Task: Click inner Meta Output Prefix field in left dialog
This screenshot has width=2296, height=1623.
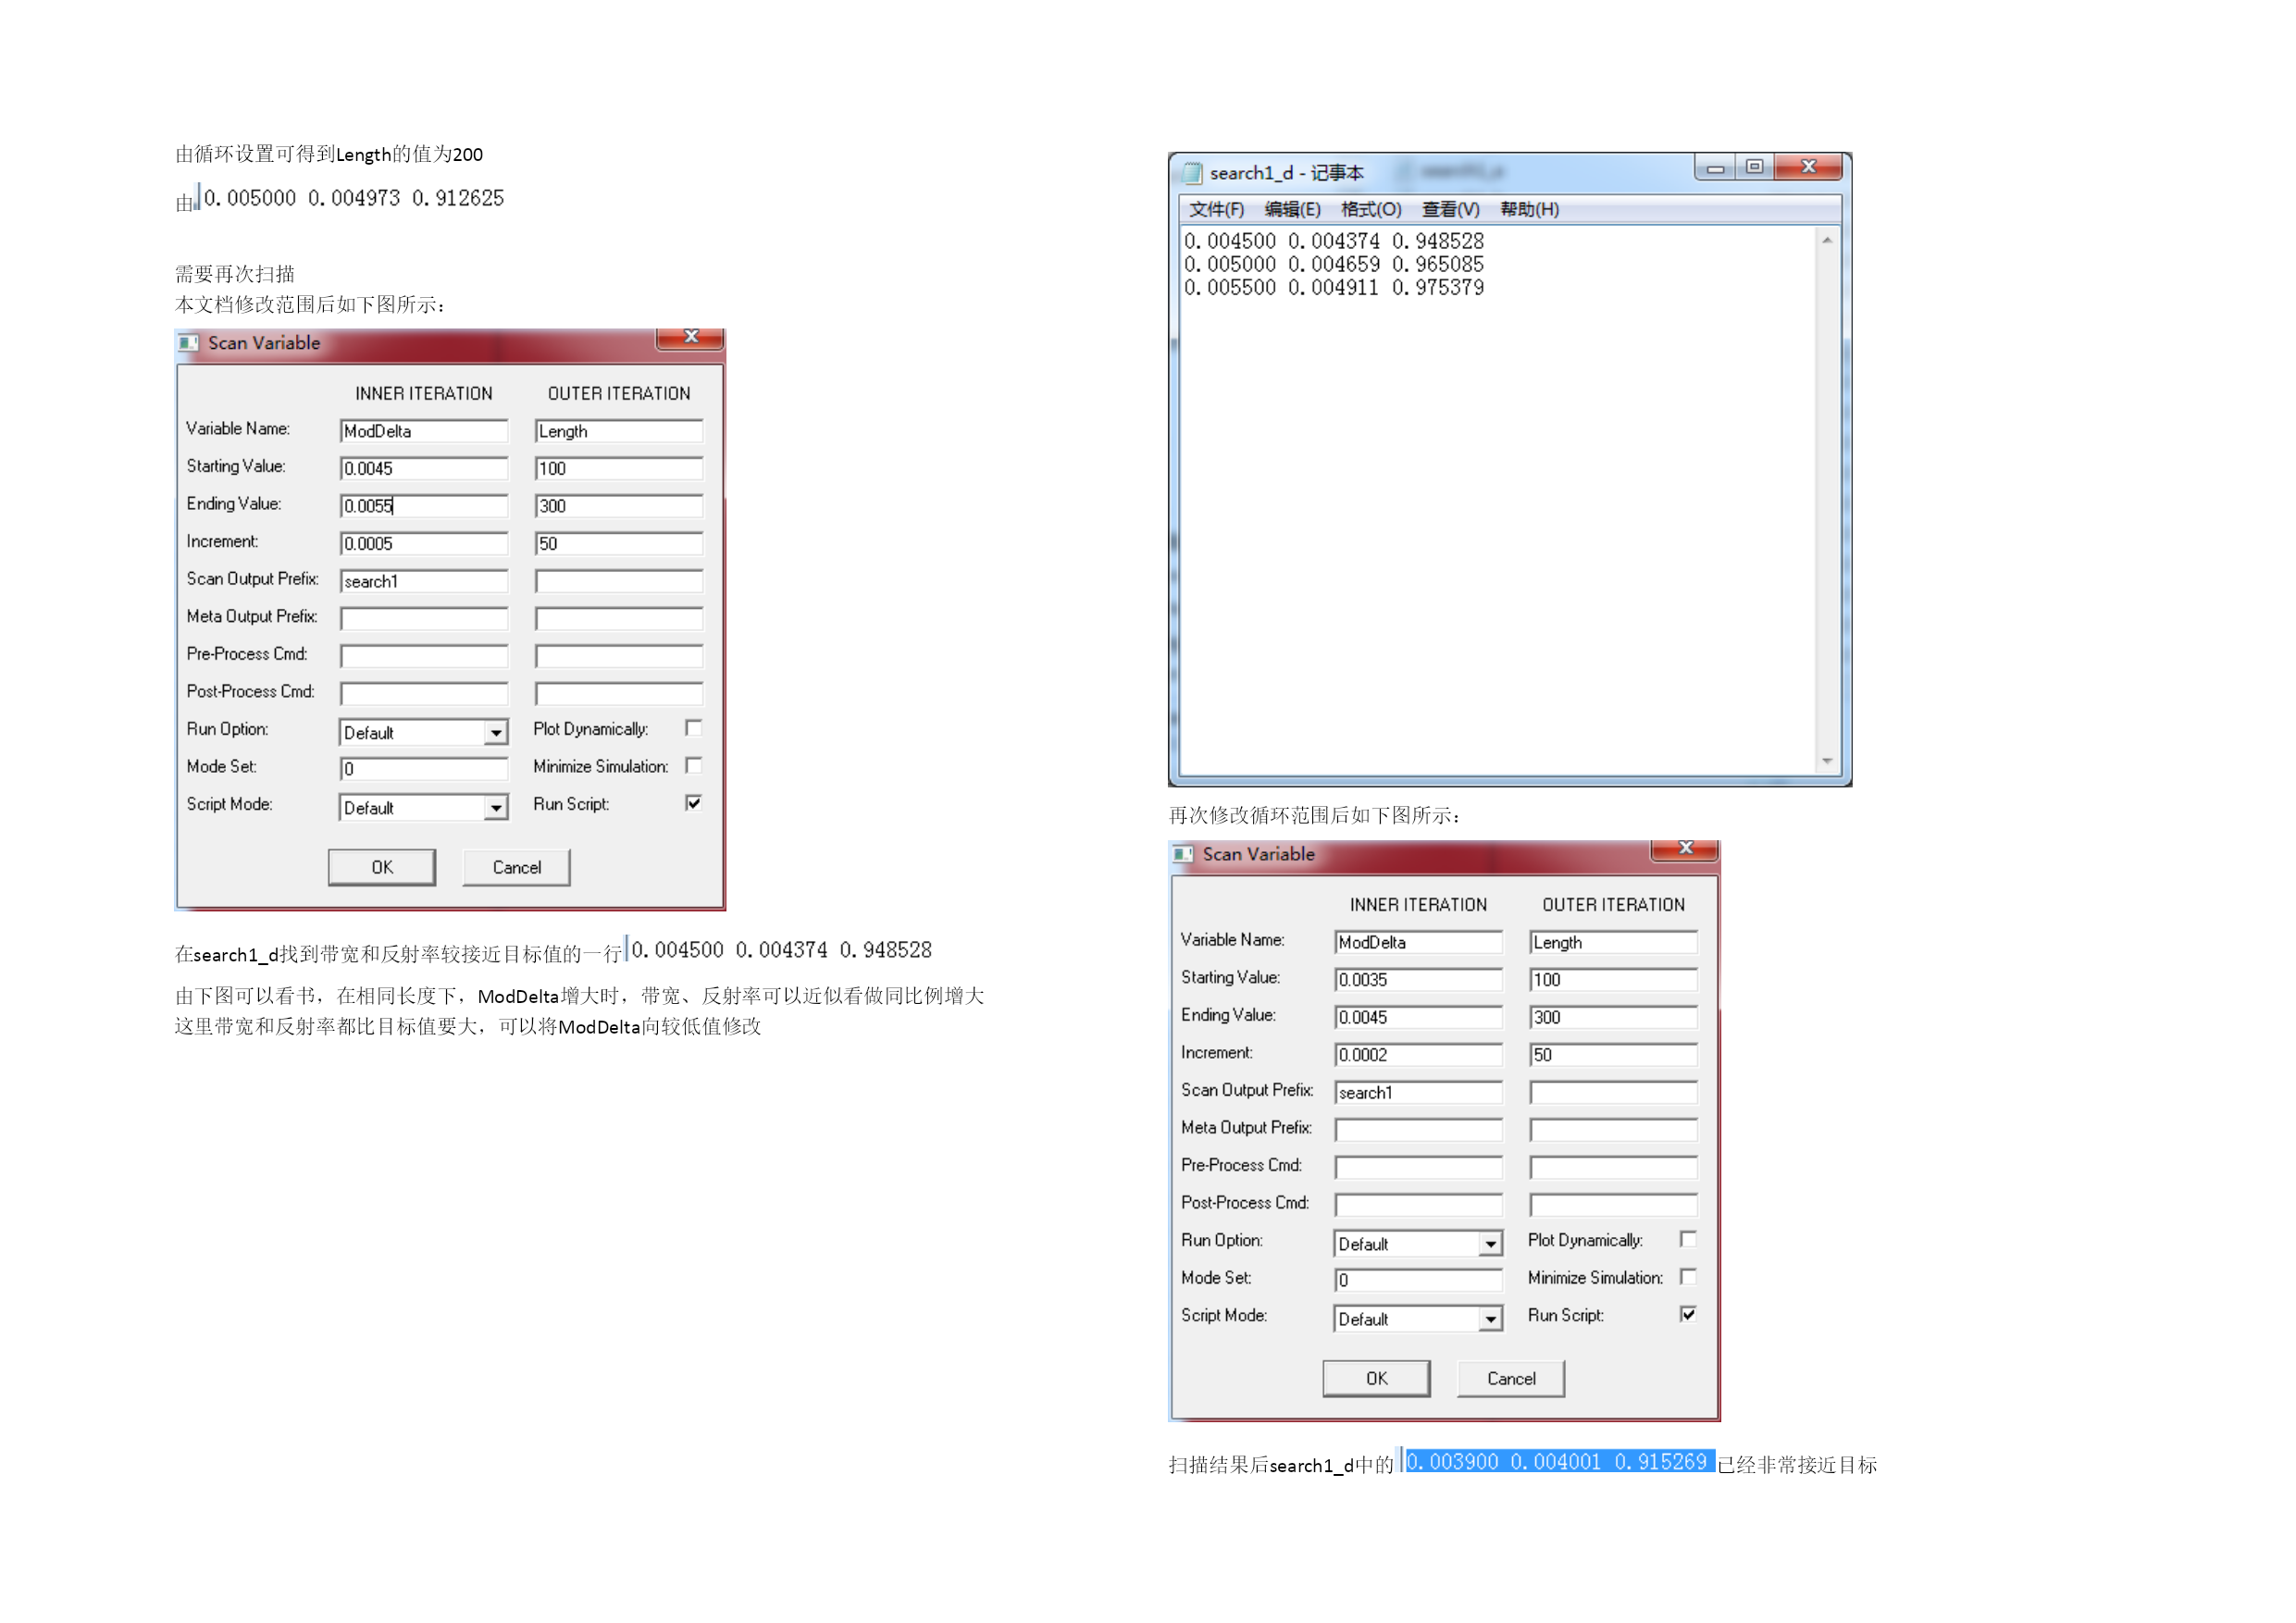Action: click(x=424, y=618)
